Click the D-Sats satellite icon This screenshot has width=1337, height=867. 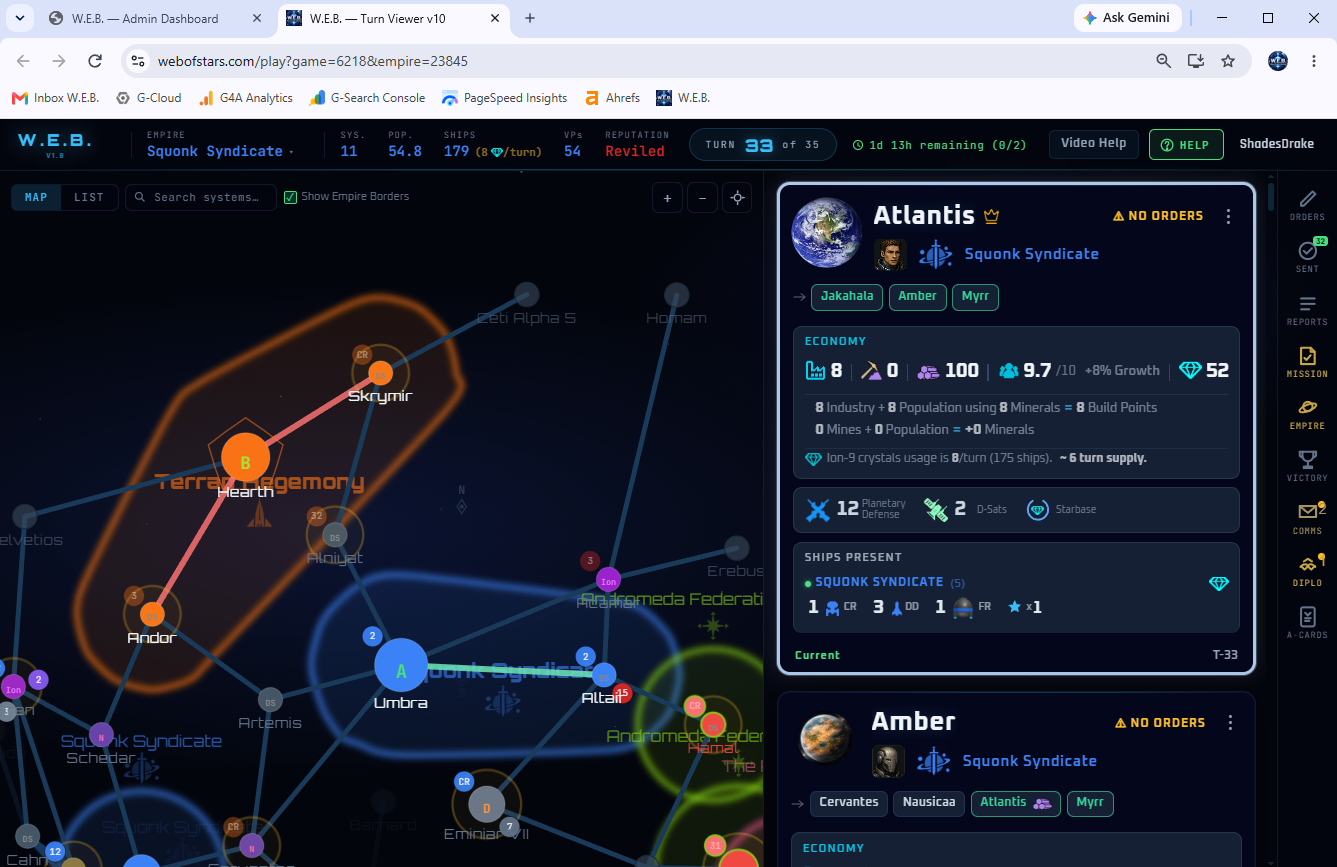(935, 509)
